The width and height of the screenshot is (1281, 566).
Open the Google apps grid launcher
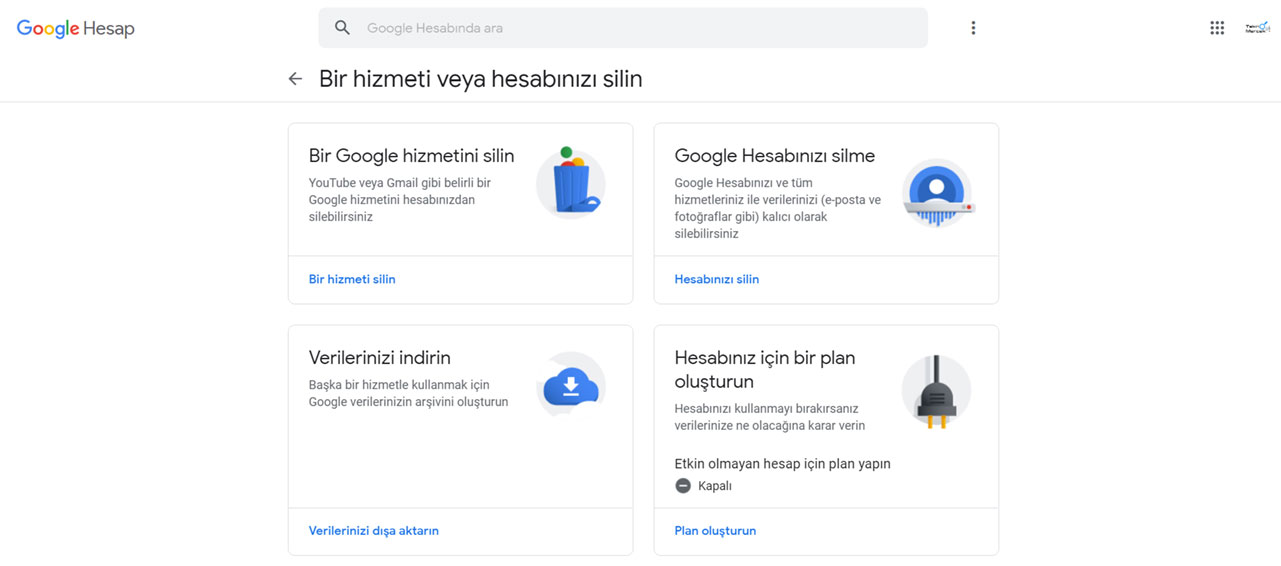1217,28
